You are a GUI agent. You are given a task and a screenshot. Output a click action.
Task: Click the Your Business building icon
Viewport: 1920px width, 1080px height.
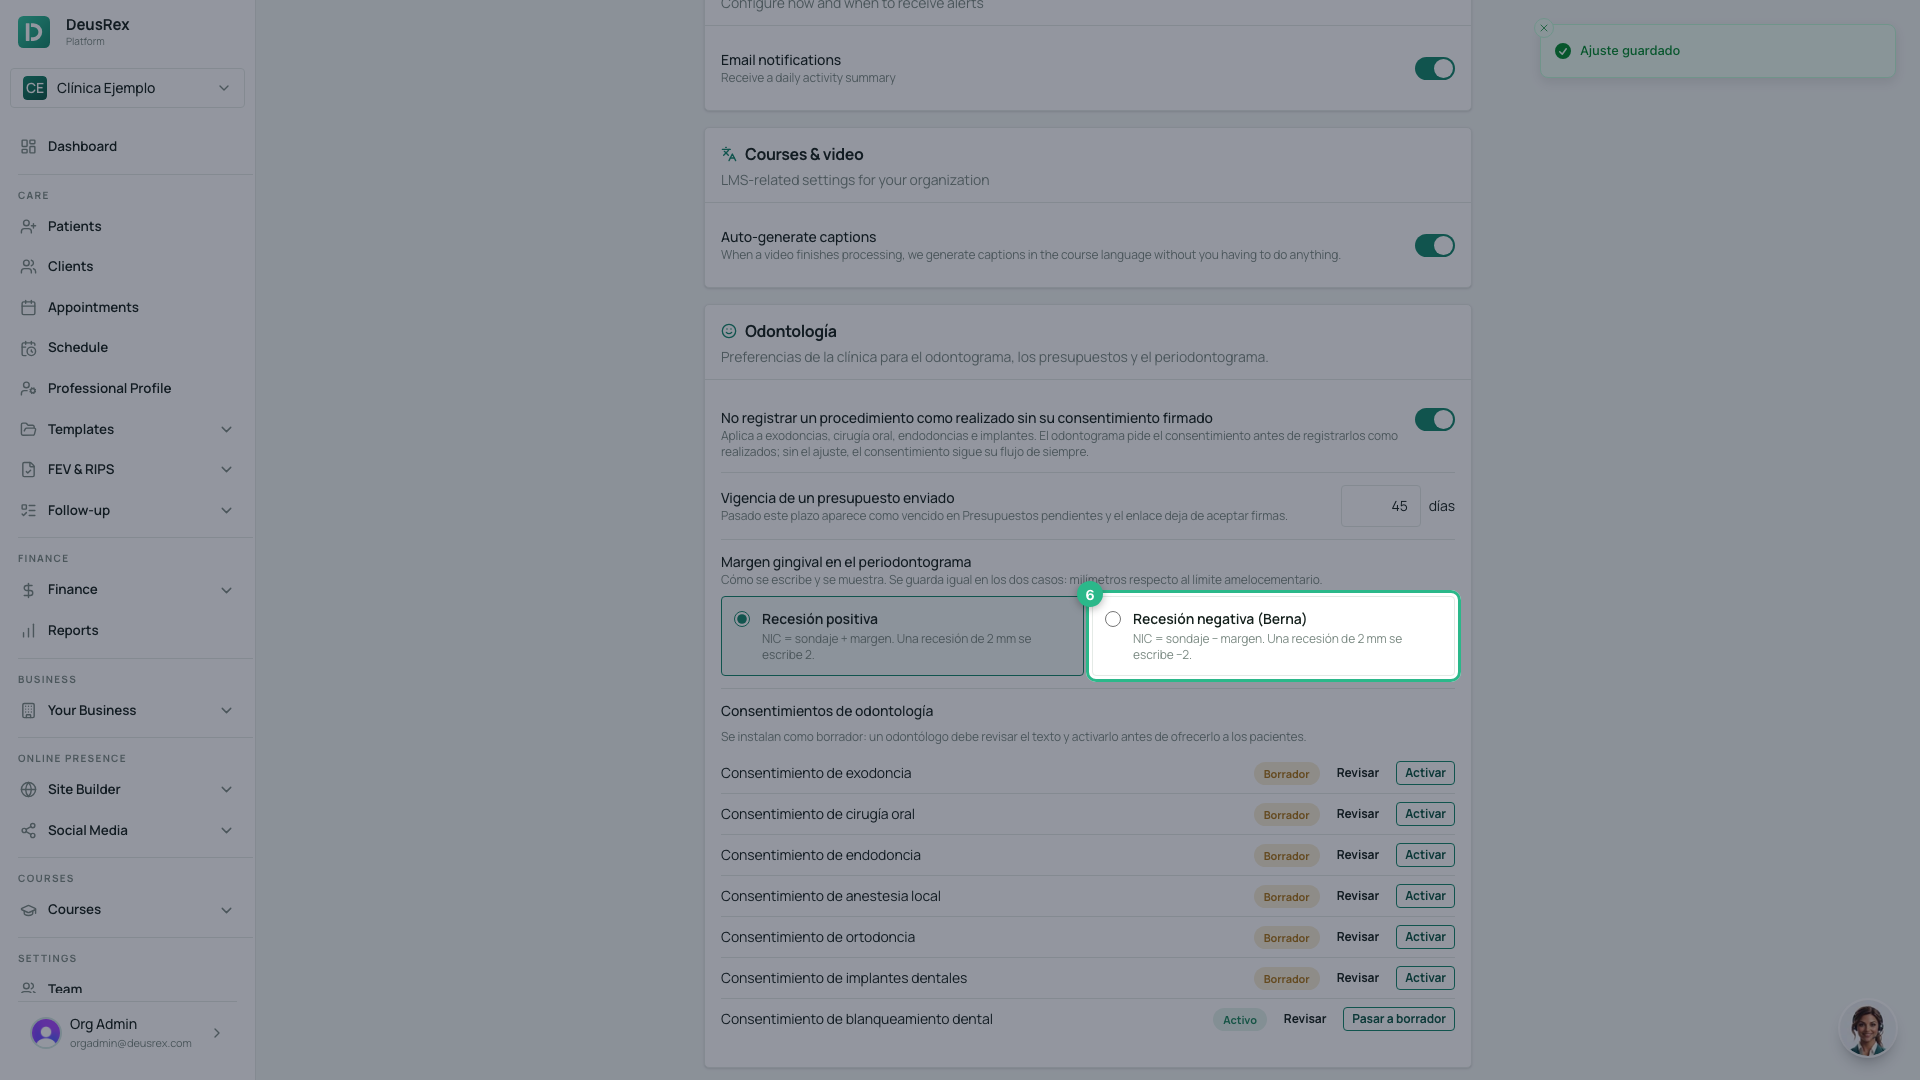tap(28, 711)
